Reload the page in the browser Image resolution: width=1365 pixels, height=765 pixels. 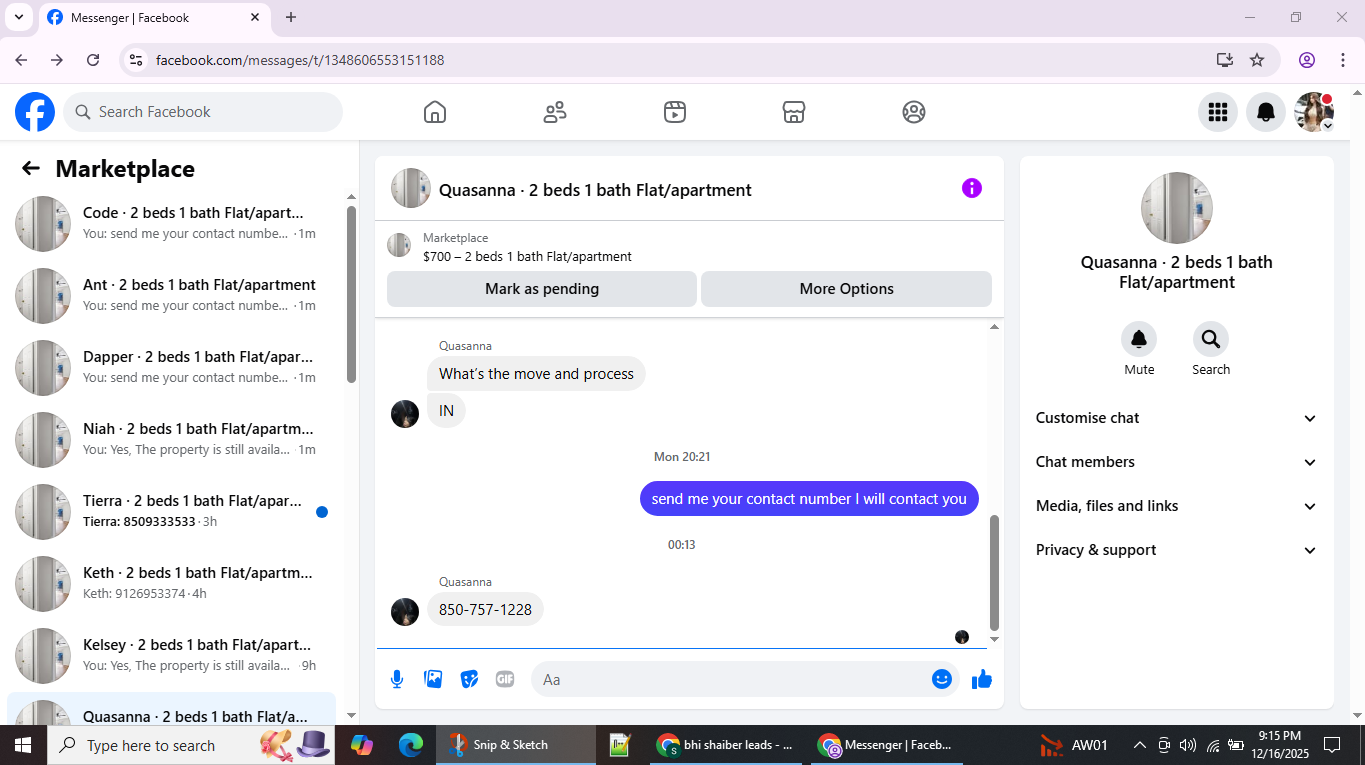pyautogui.click(x=93, y=60)
